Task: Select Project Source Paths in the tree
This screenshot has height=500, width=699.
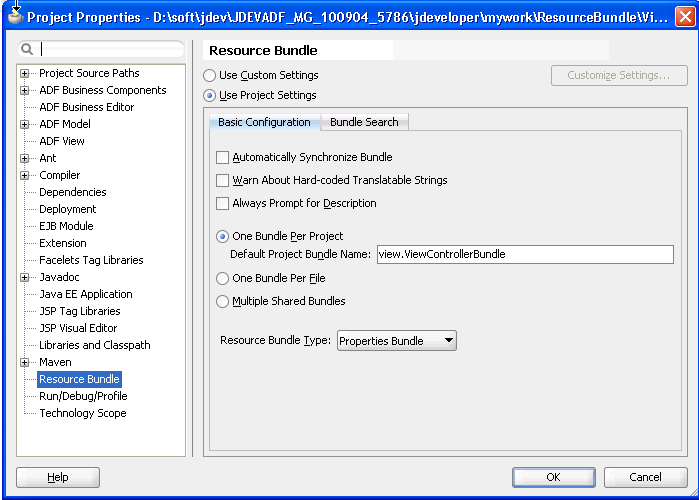Action: click(89, 73)
